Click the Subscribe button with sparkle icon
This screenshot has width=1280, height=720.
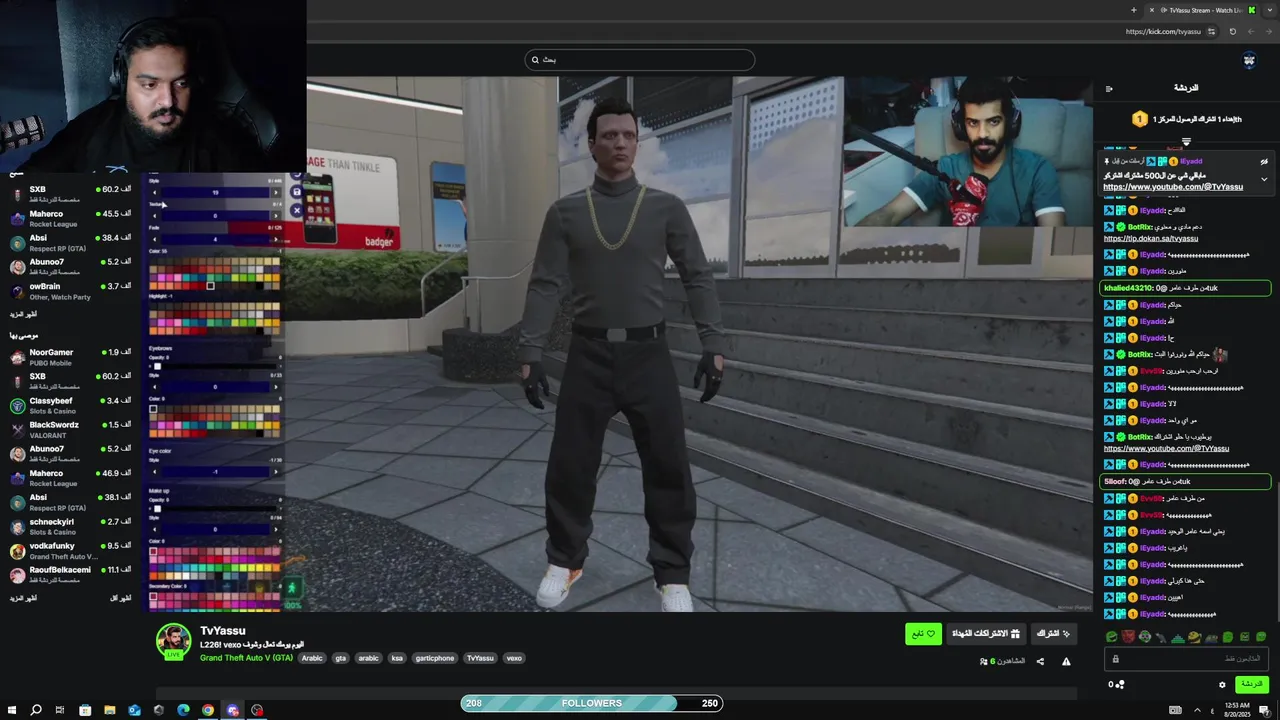pyautogui.click(x=1053, y=634)
